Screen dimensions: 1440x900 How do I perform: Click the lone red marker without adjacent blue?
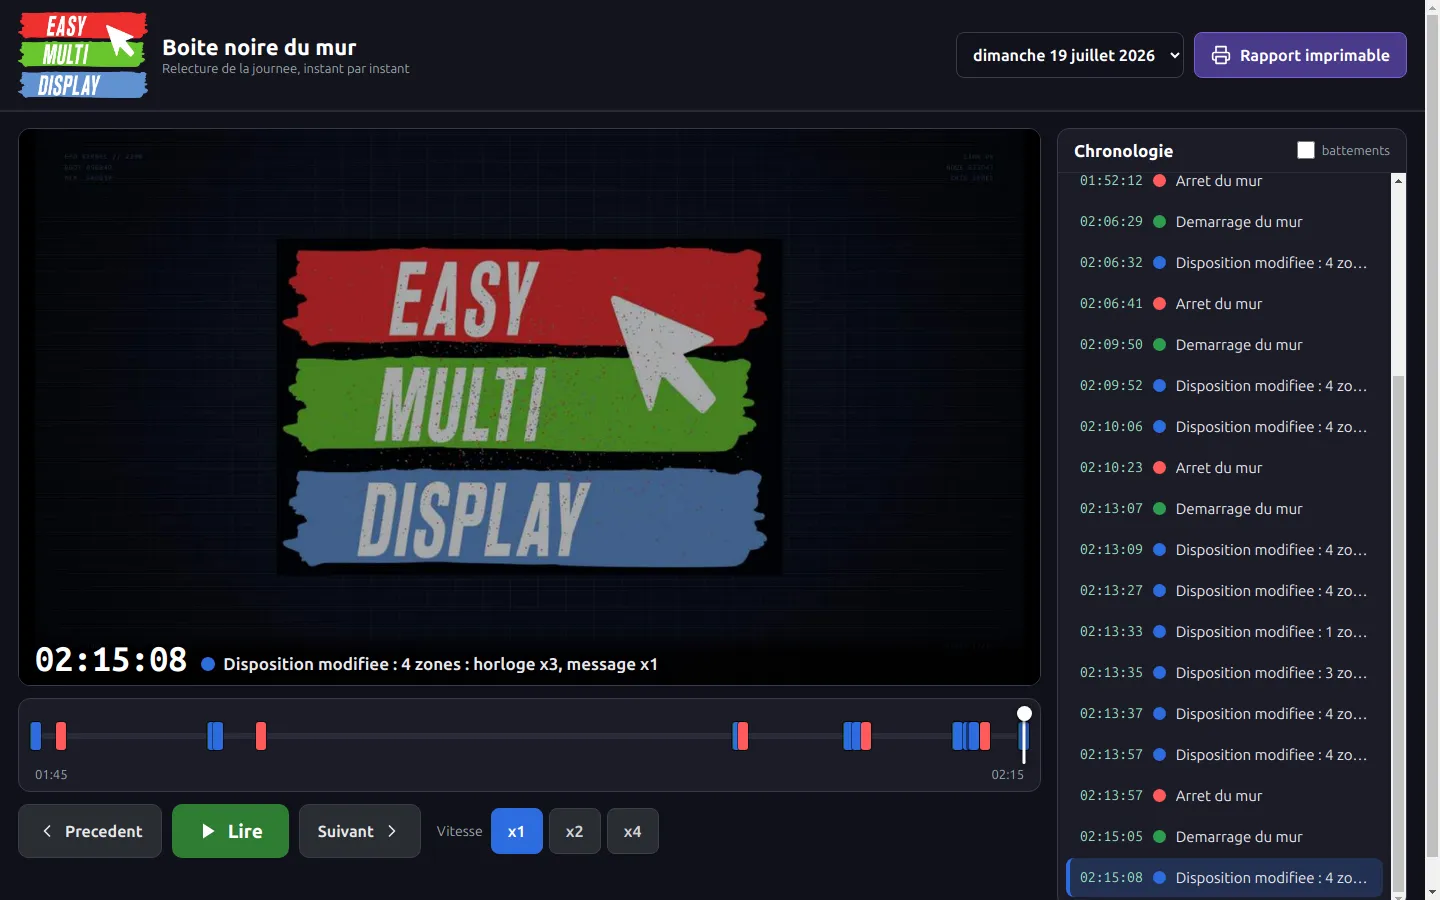point(261,736)
